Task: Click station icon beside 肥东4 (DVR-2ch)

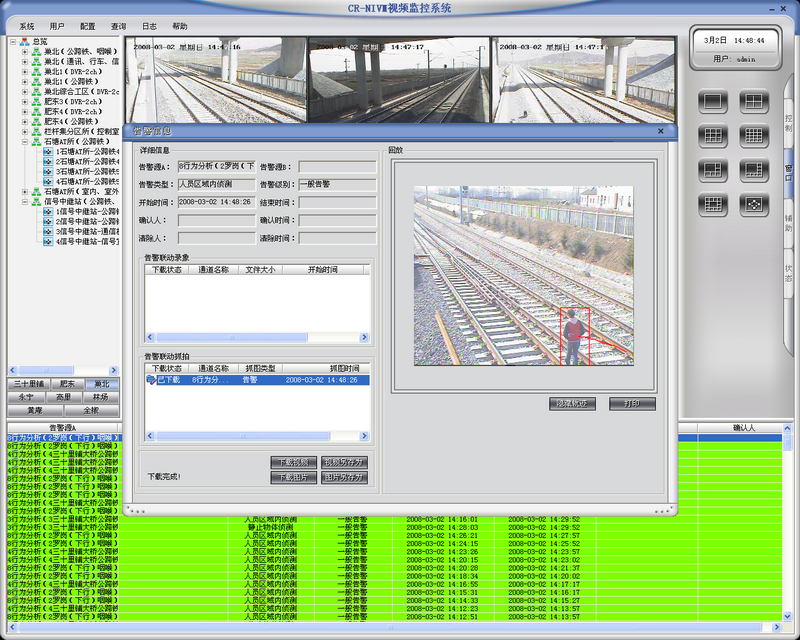Action: (36, 111)
